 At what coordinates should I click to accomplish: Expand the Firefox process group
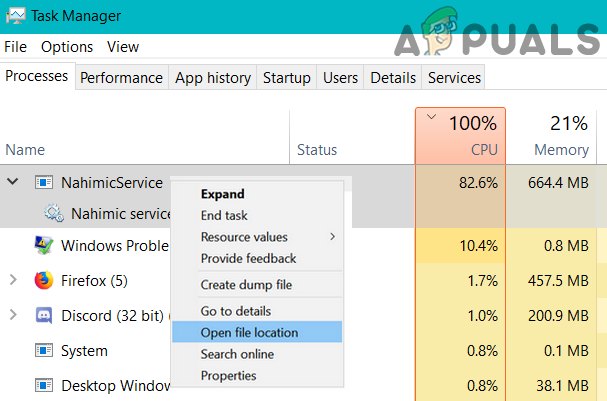(13, 280)
